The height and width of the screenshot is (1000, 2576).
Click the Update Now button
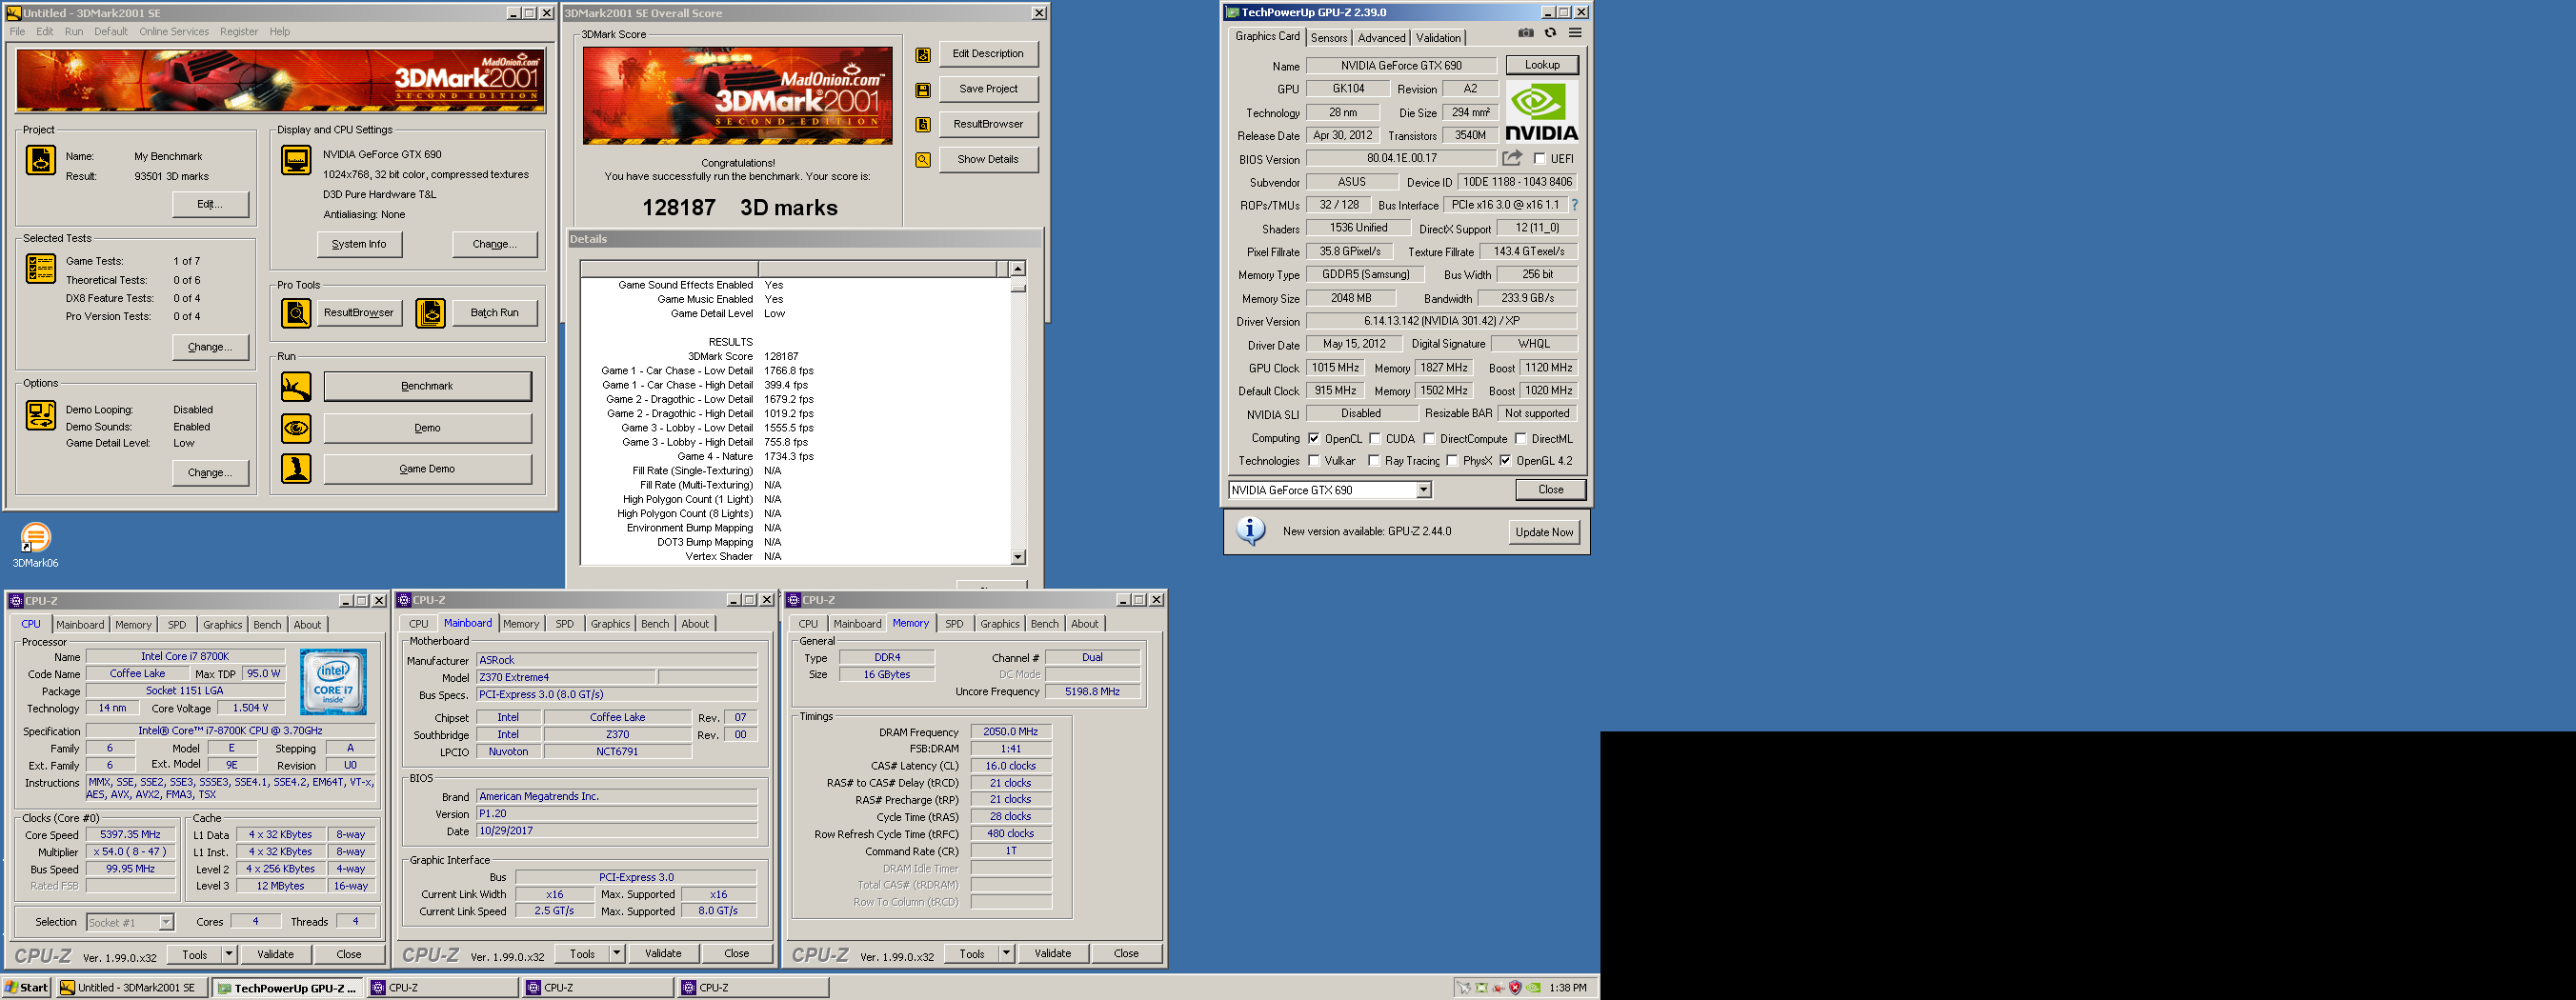(1544, 532)
